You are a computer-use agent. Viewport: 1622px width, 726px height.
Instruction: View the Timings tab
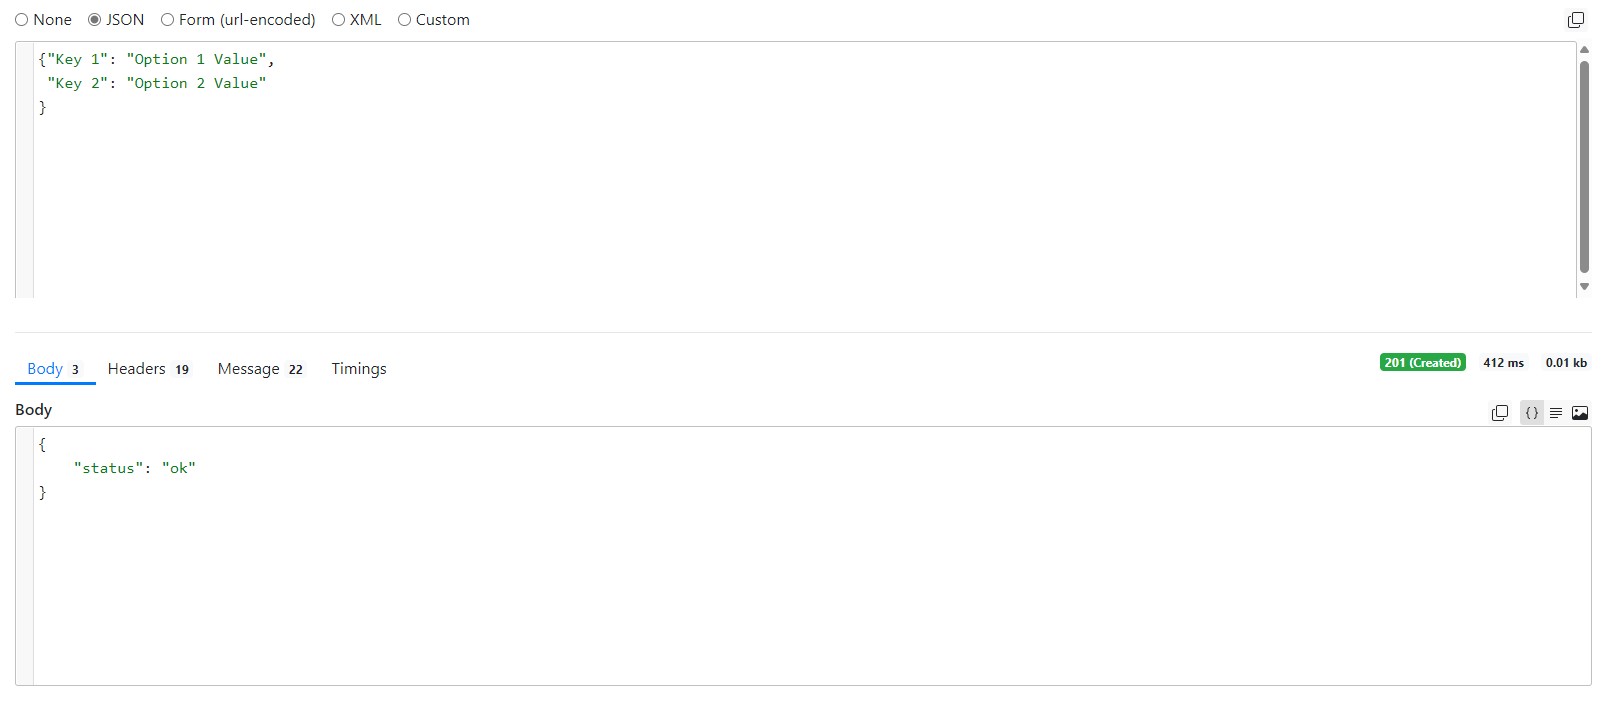tap(359, 369)
